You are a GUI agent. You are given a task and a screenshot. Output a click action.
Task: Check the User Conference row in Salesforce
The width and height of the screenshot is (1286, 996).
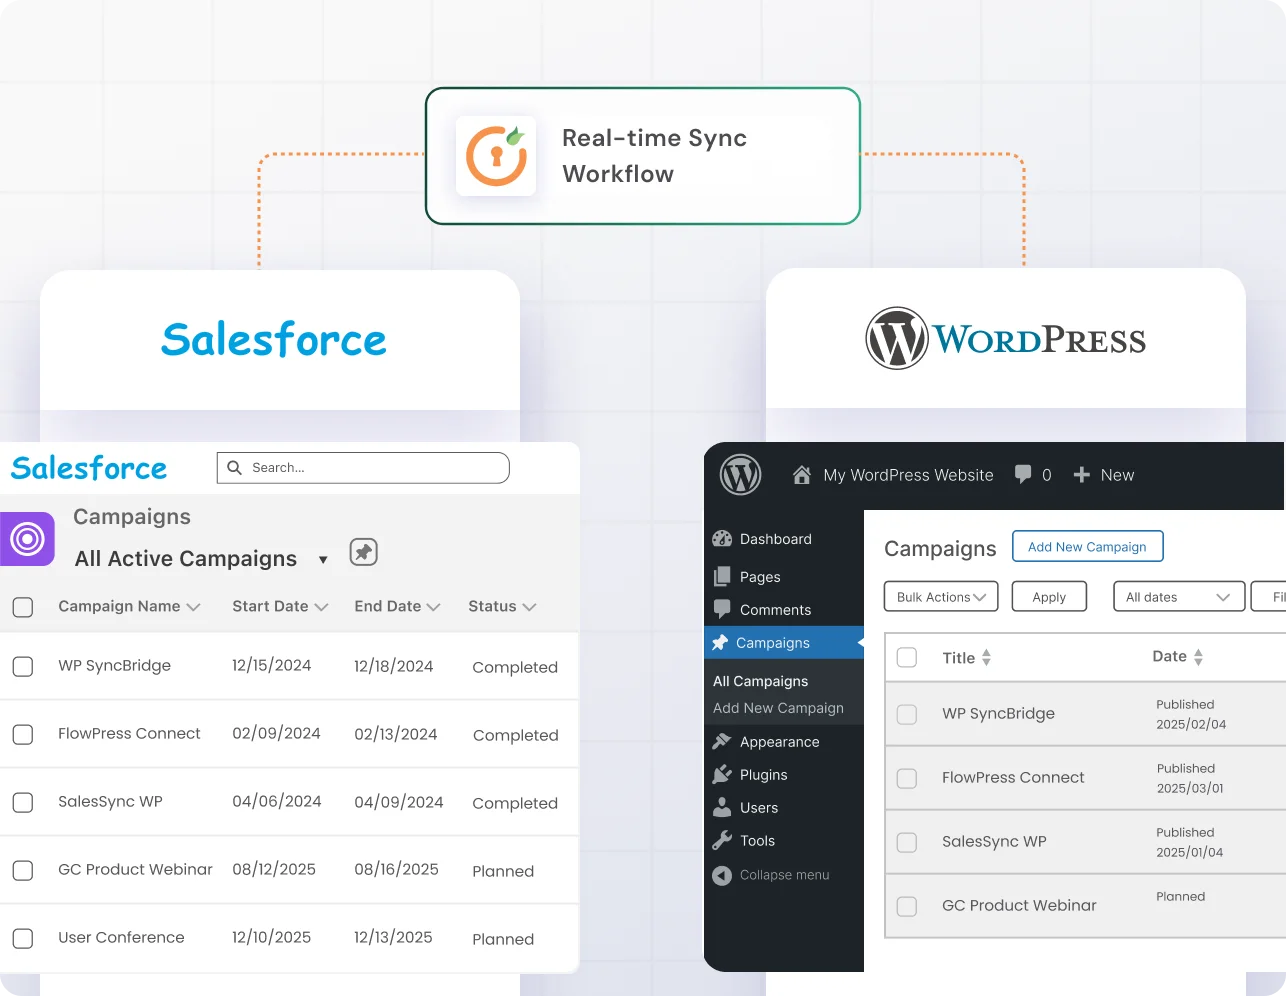pyautogui.click(x=23, y=938)
